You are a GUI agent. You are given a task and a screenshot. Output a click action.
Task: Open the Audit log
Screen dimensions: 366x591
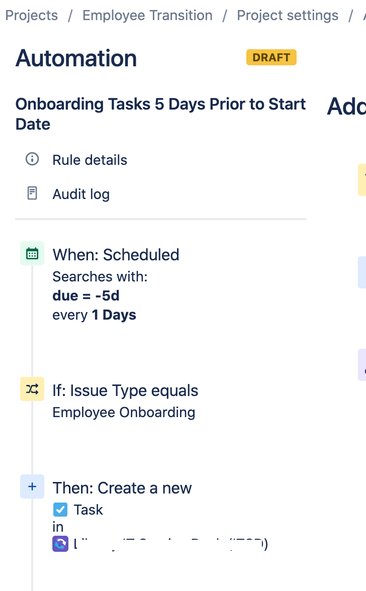point(81,194)
